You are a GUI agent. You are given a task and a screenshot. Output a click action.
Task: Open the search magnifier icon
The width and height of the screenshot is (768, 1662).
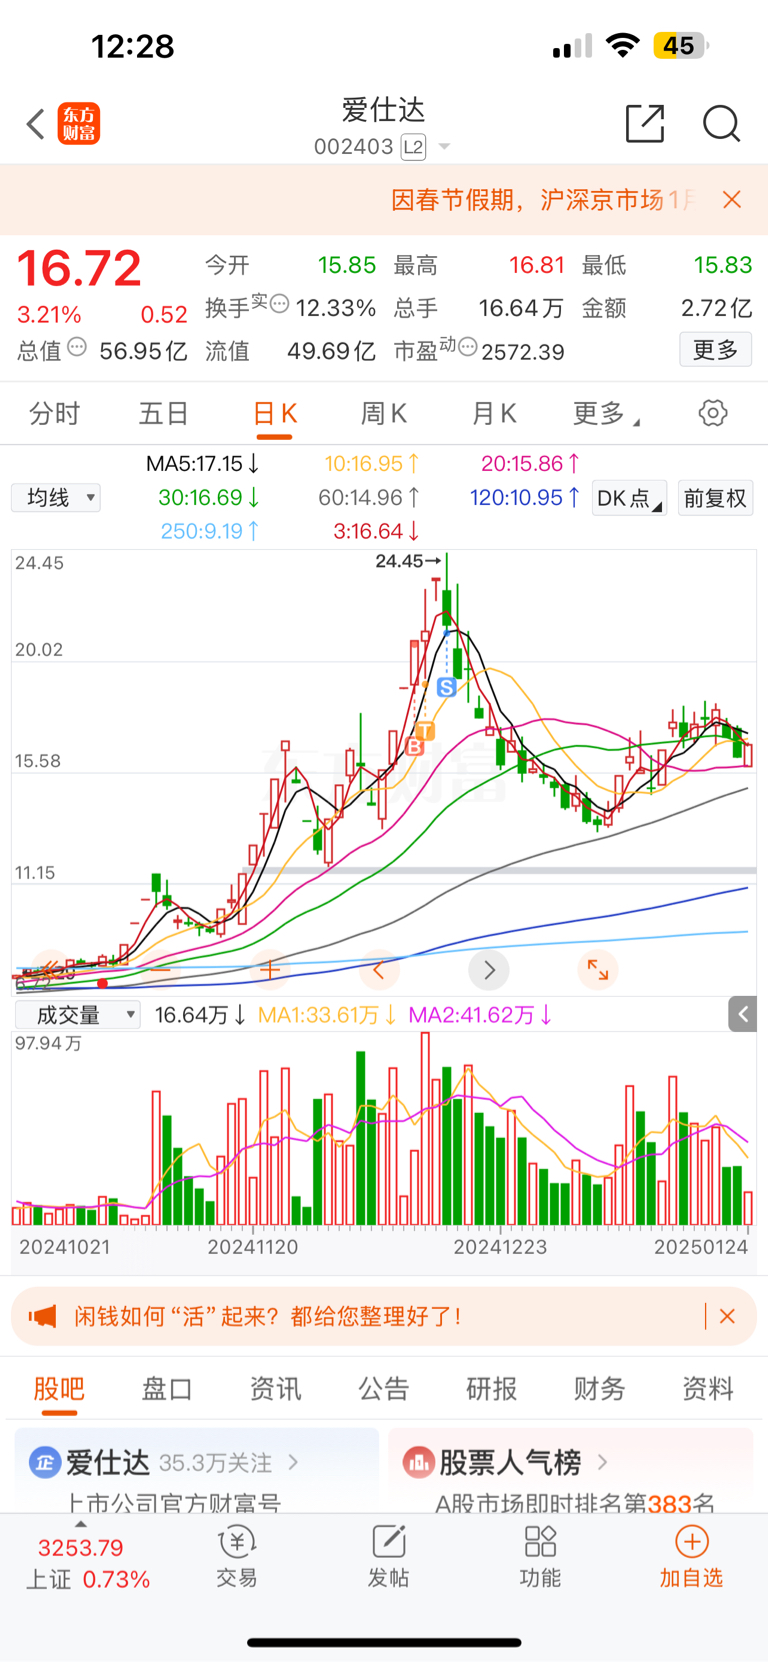coord(721,124)
